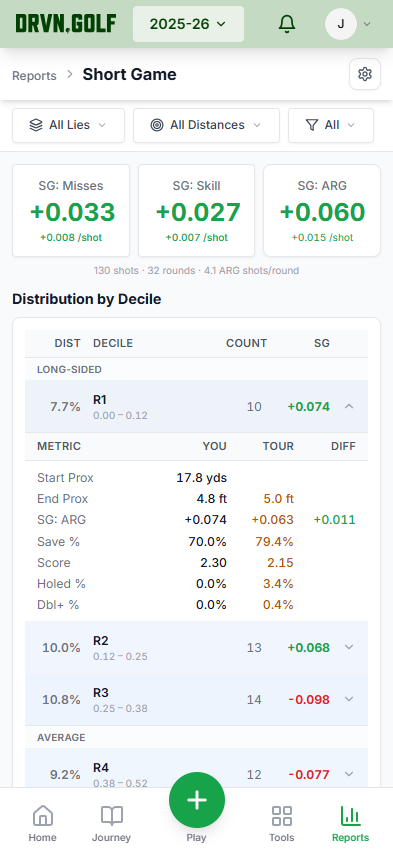393x852 pixels.
Task: Collapse the R1 decile row
Action: (x=196, y=406)
